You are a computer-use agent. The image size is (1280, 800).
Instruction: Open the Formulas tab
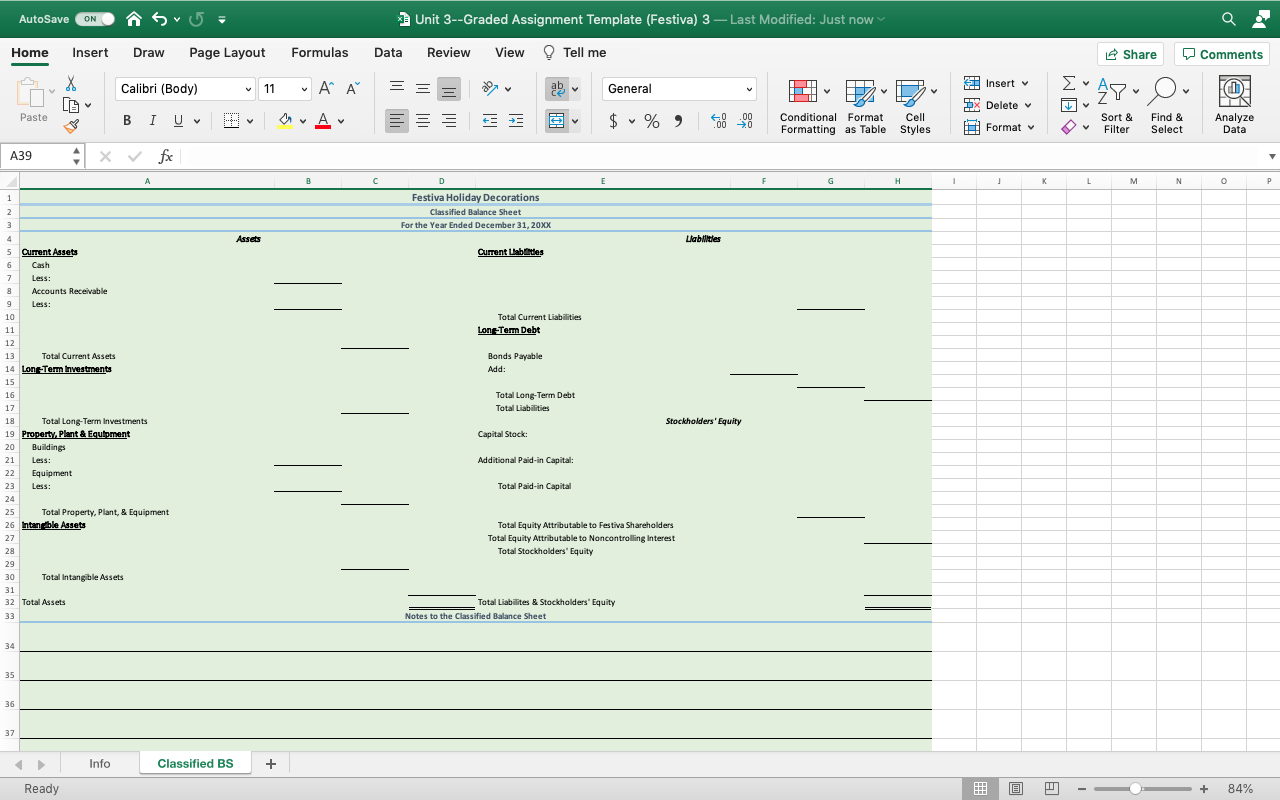(320, 53)
